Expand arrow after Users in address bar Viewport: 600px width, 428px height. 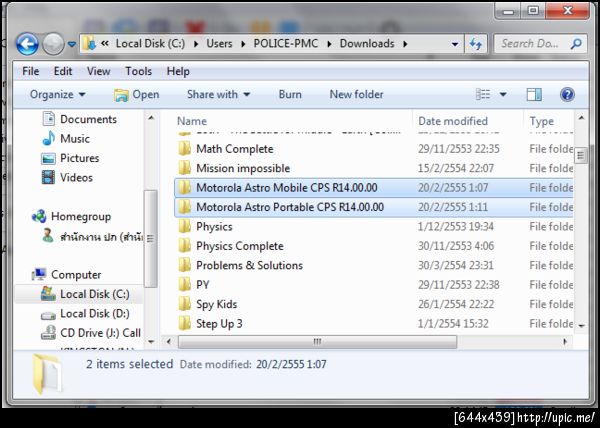click(243, 44)
